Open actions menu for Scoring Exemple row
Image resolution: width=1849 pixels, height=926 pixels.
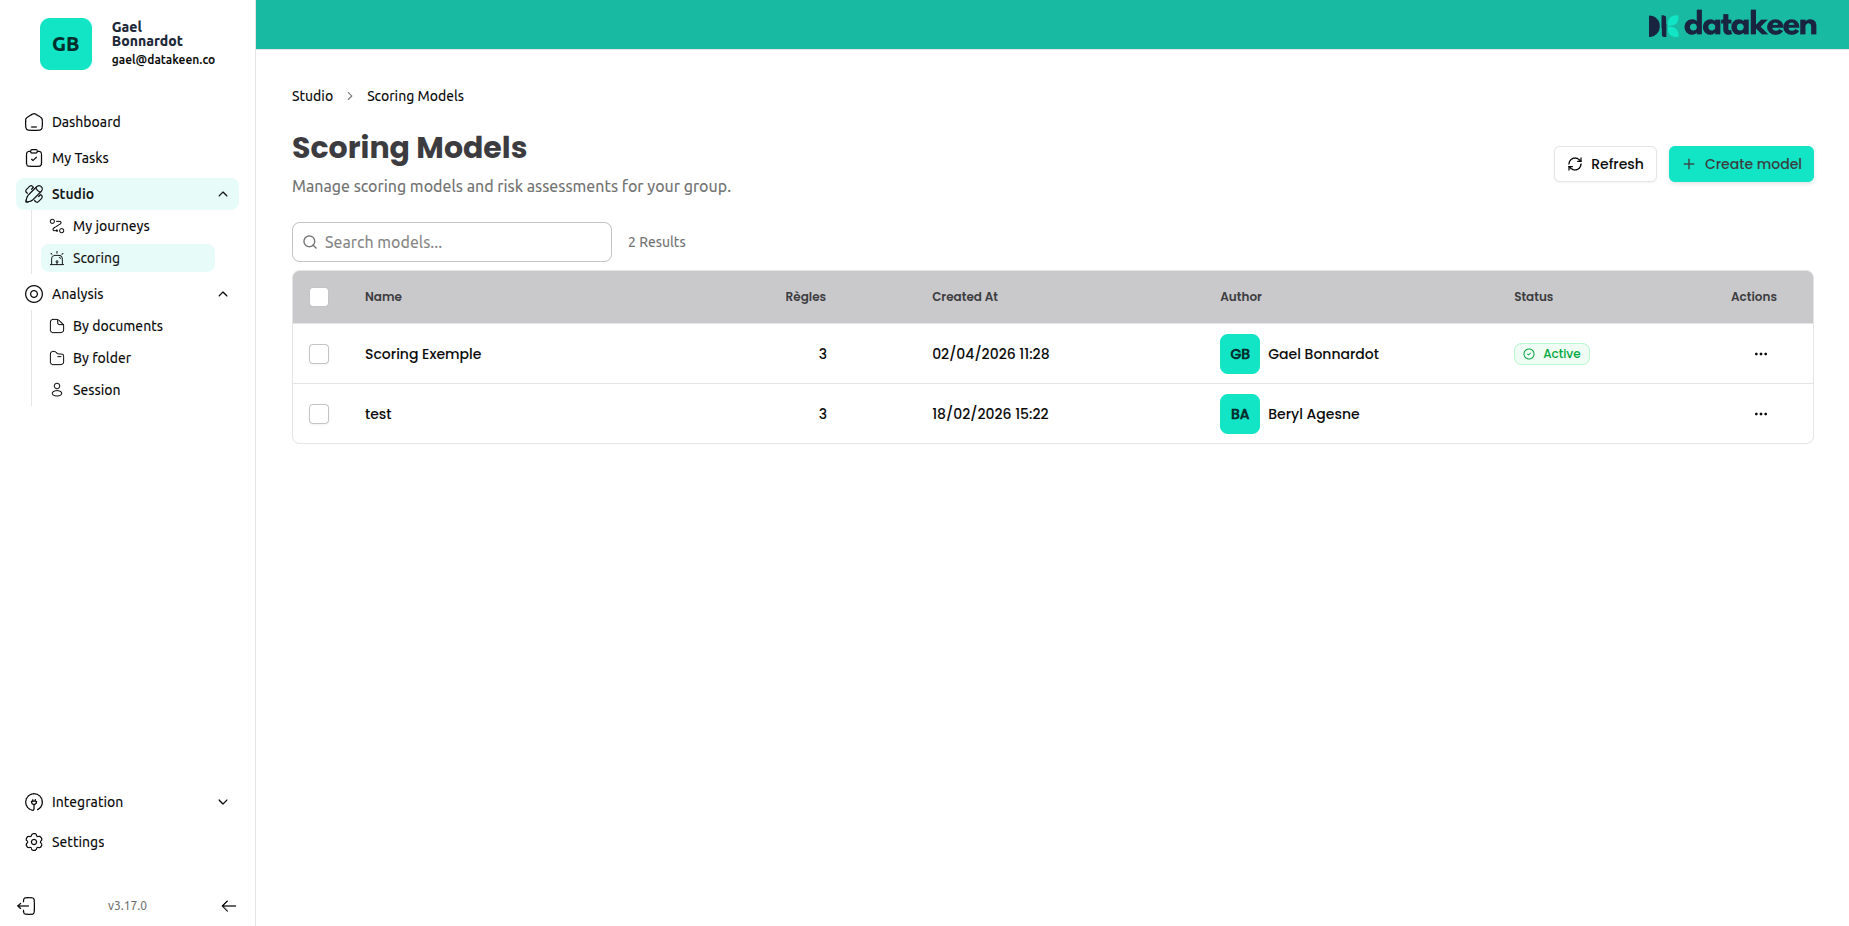point(1760,354)
